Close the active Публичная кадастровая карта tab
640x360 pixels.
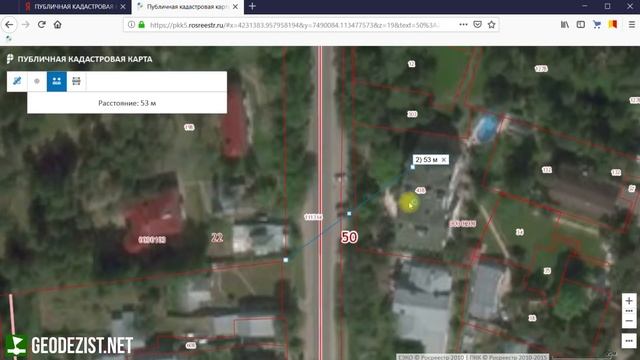[236, 7]
